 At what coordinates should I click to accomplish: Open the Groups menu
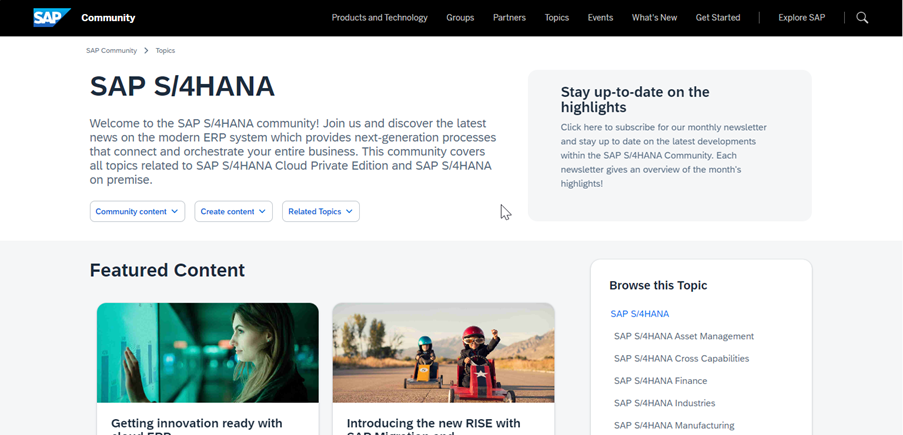[460, 18]
